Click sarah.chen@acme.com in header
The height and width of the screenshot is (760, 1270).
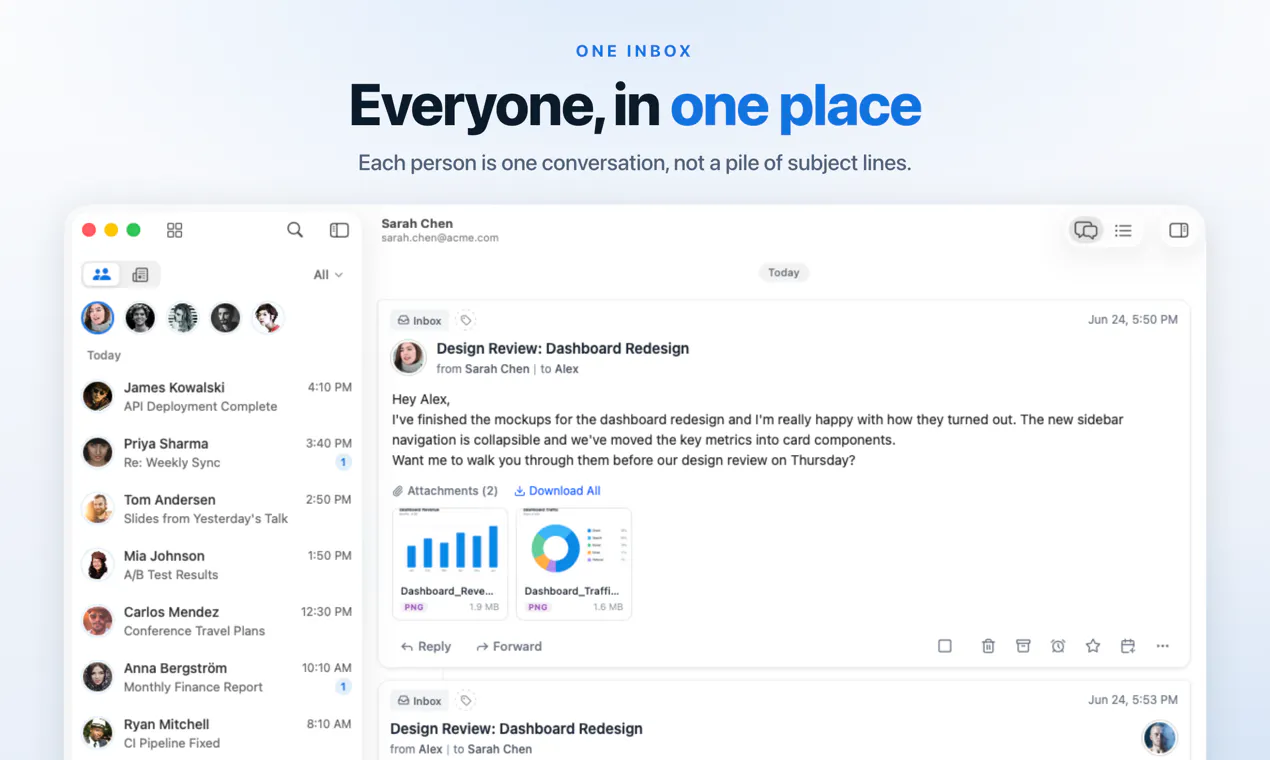click(x=440, y=239)
